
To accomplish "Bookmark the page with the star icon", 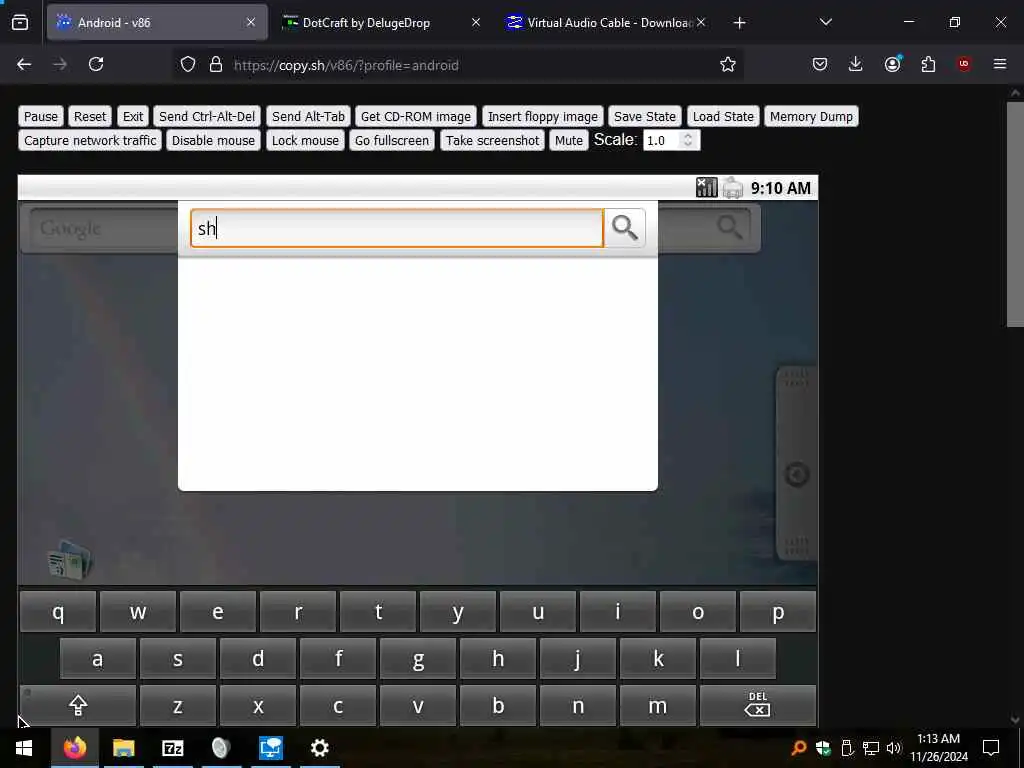I will 728,65.
